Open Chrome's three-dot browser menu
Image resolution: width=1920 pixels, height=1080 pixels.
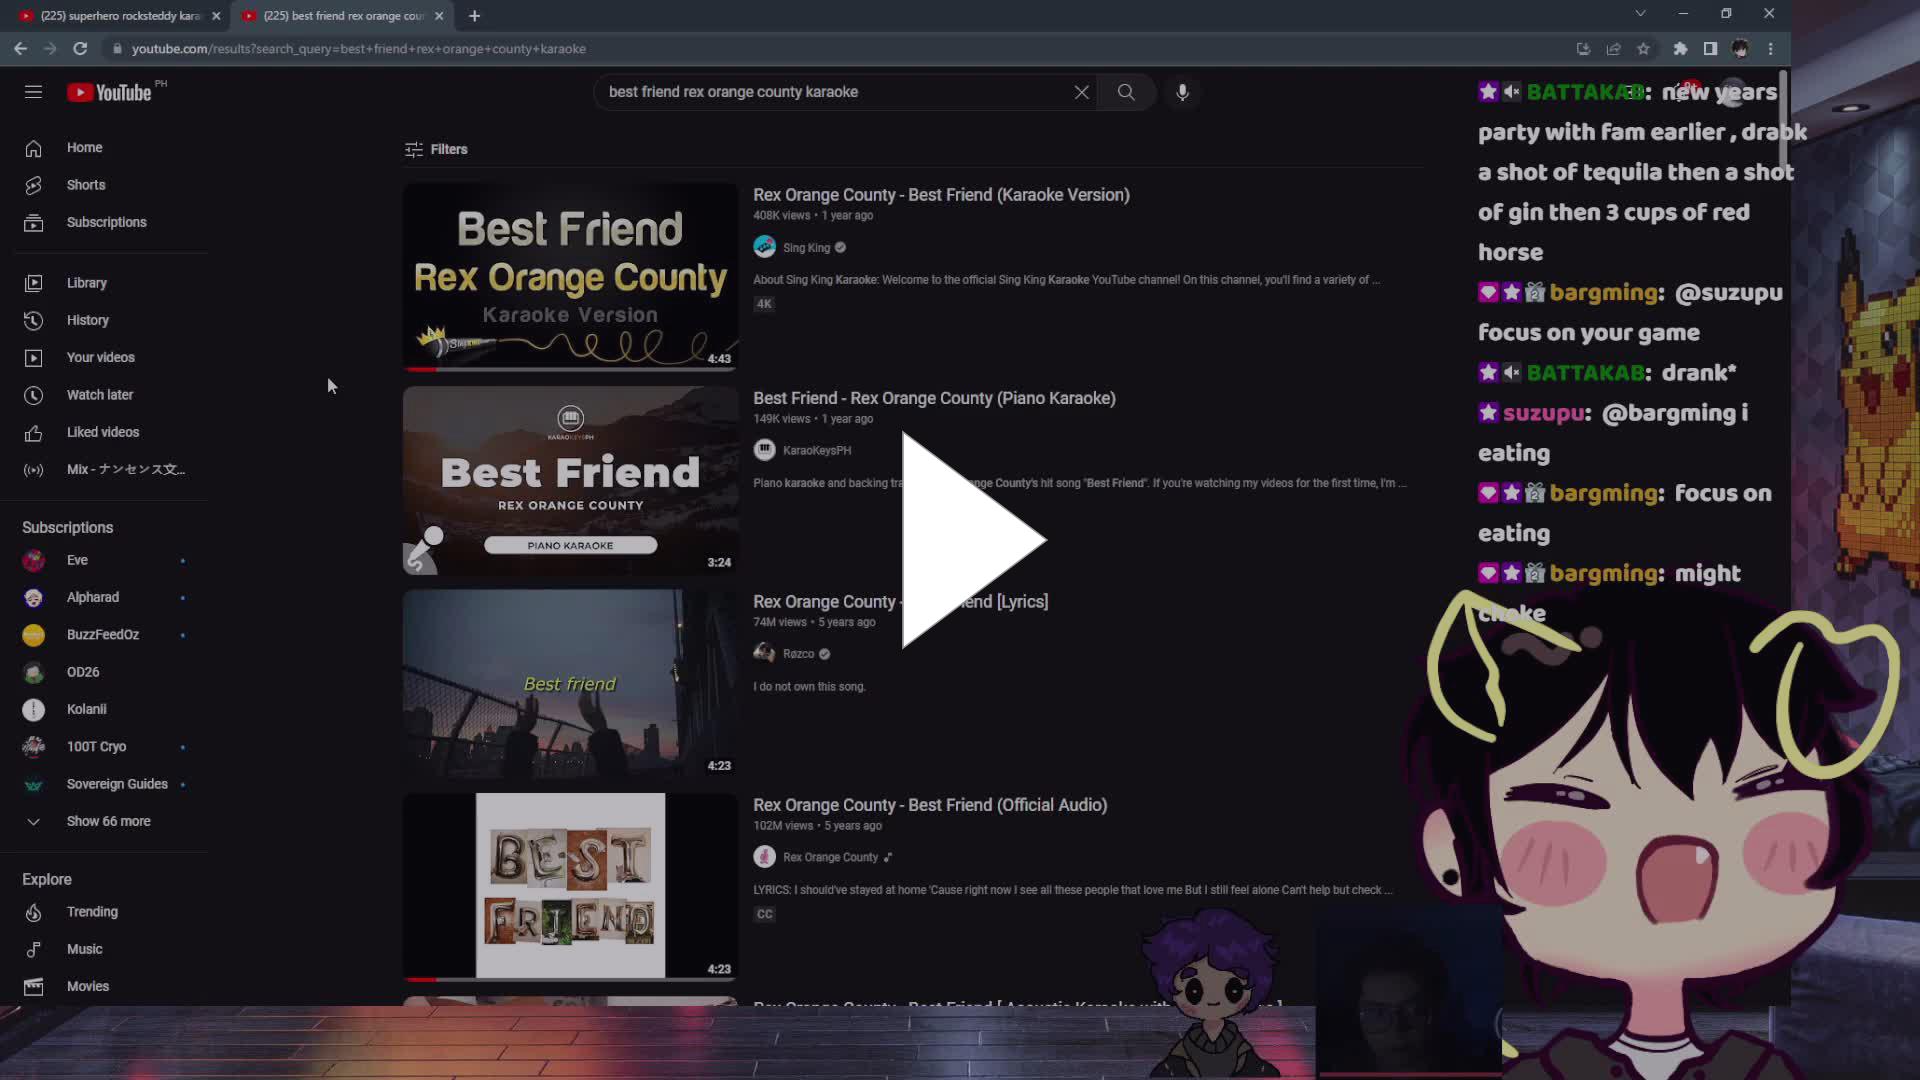tap(1772, 48)
